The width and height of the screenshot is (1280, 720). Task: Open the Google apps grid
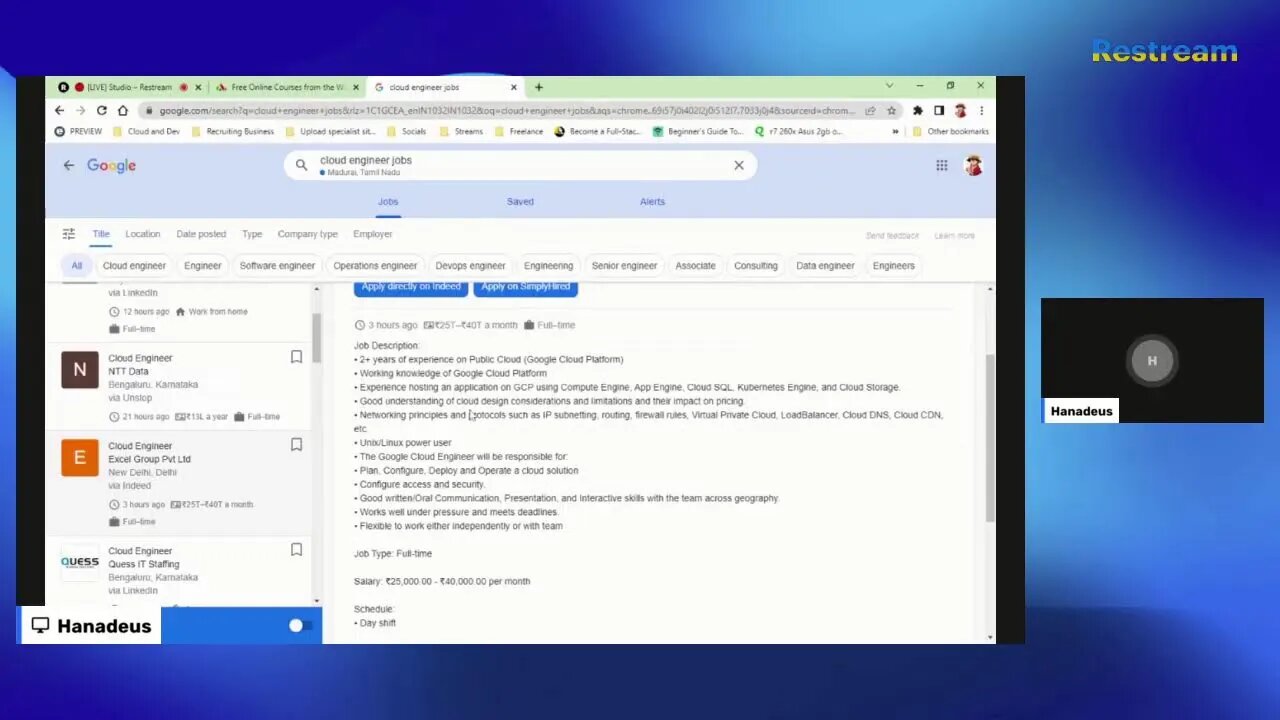click(941, 165)
